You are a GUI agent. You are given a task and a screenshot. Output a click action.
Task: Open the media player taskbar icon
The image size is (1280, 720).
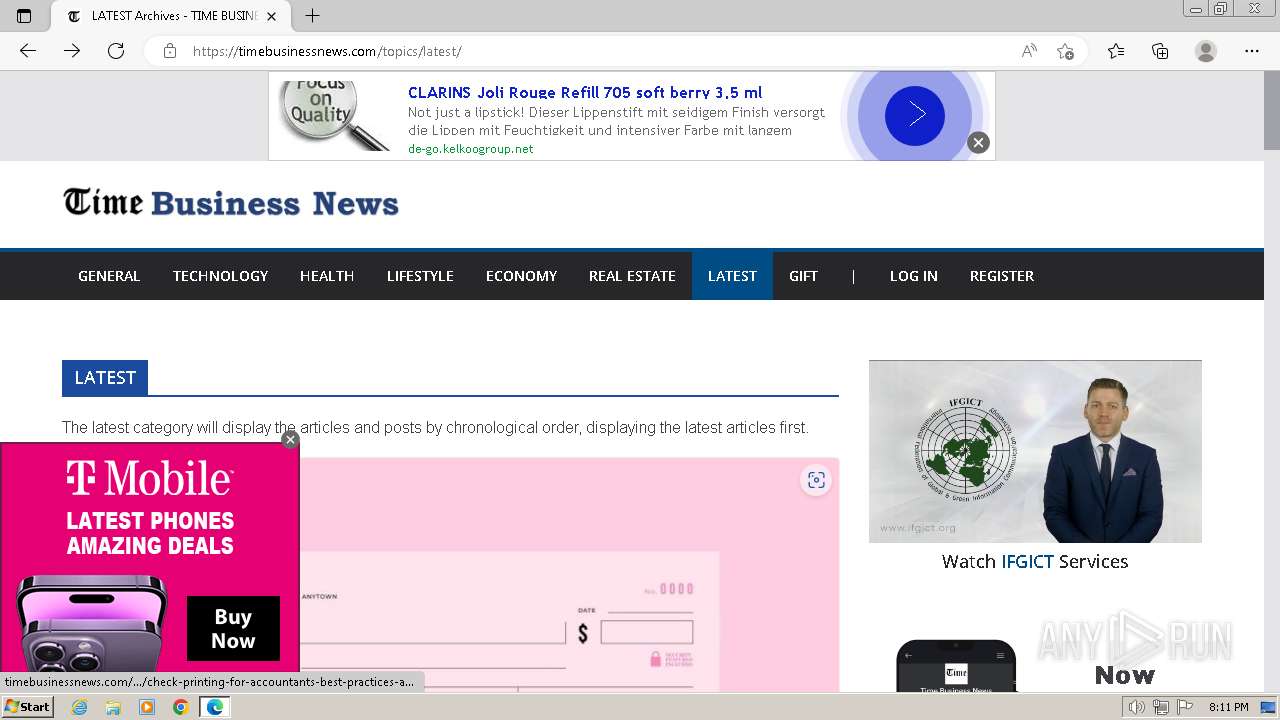(147, 707)
